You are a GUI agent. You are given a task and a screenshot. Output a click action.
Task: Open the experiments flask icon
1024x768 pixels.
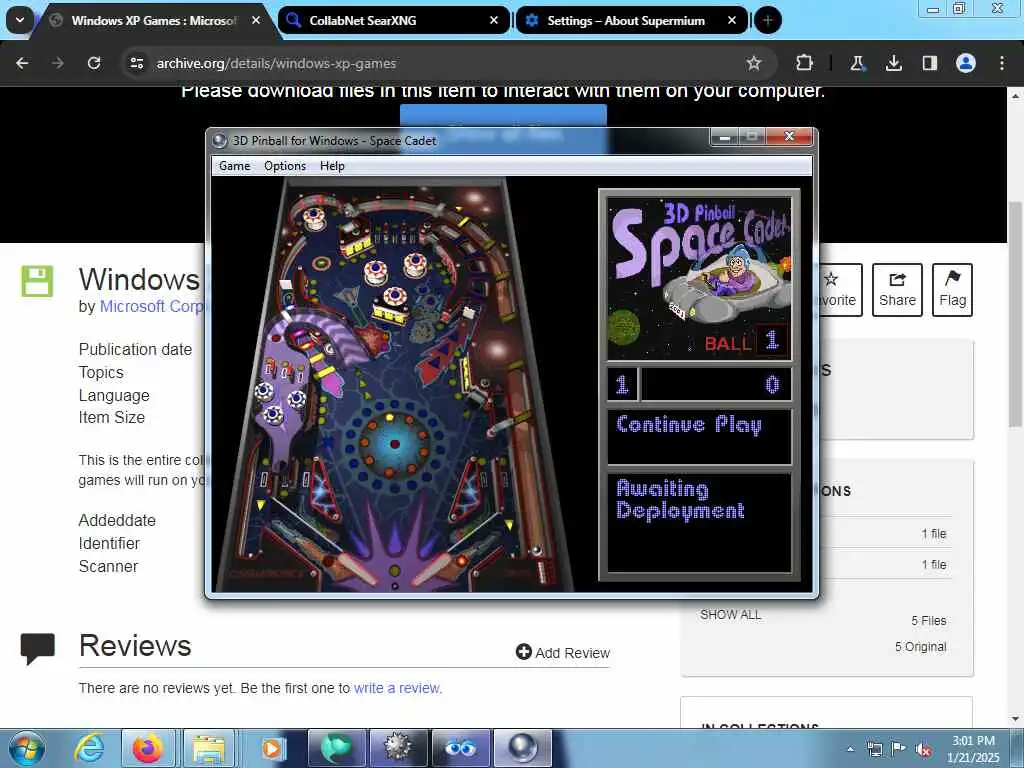tap(857, 63)
